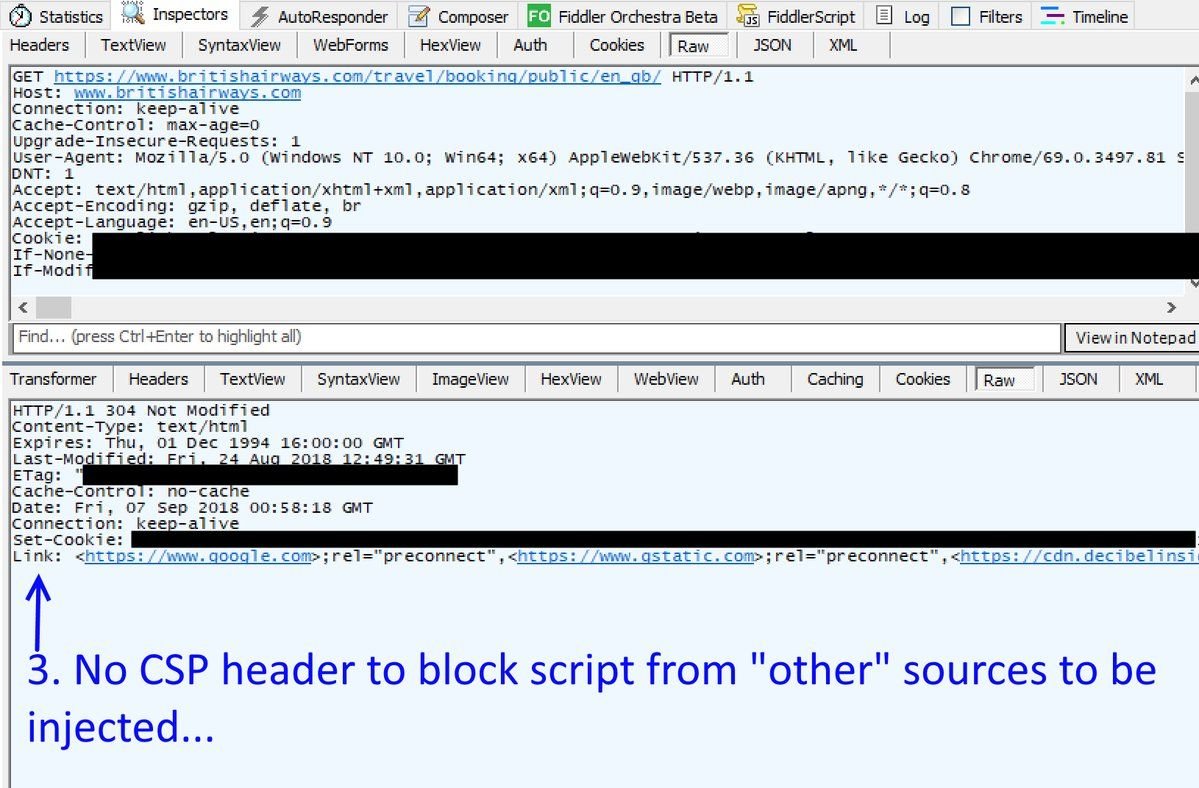This screenshot has width=1199, height=788.
Task: Toggle the Filters checkbox
Action: point(960,16)
